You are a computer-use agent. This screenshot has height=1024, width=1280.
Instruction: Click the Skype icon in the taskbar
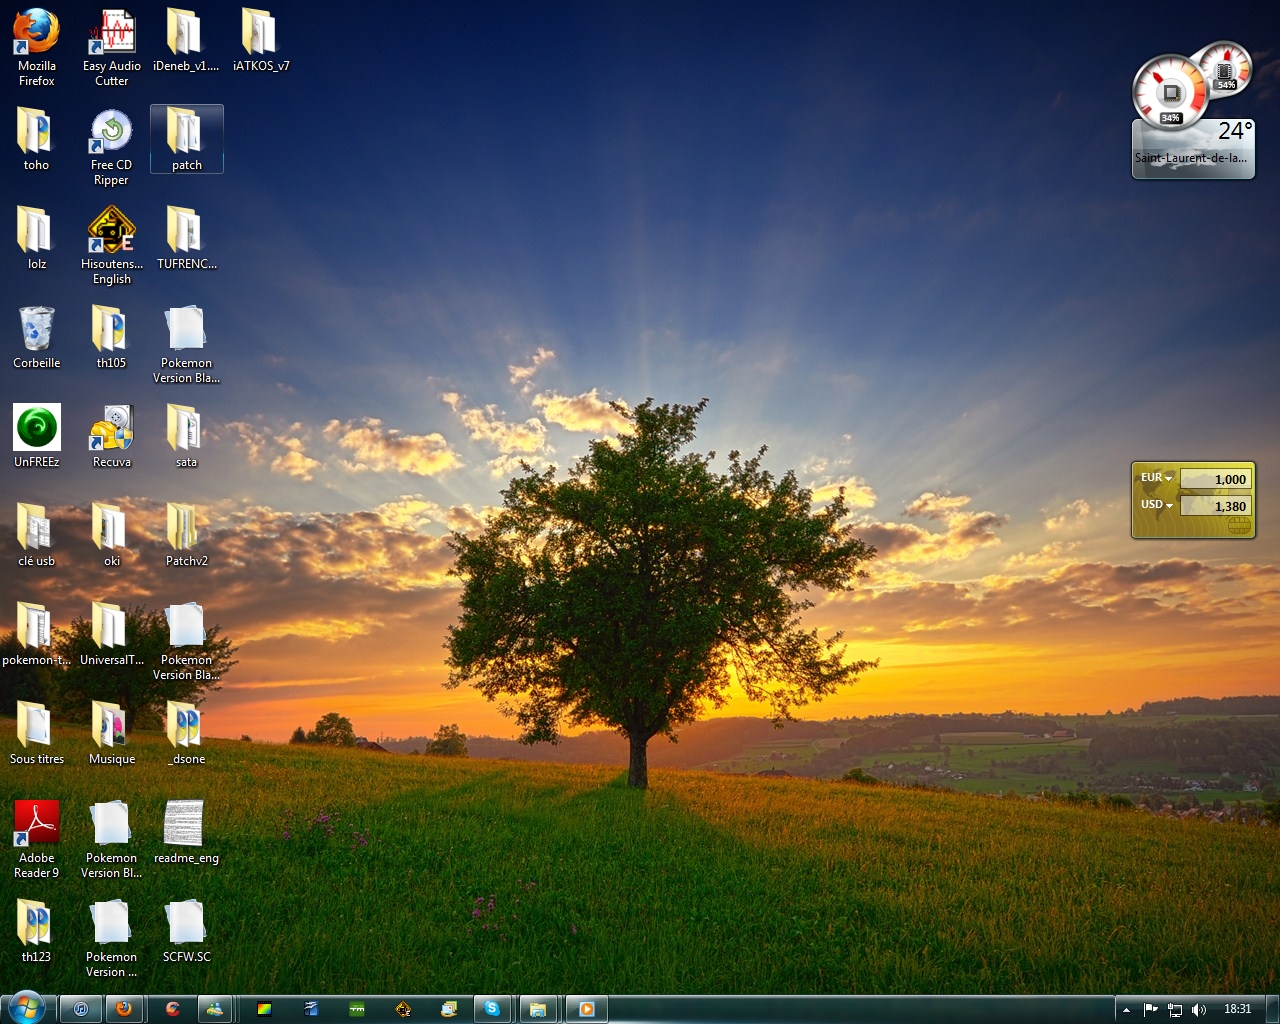492,1009
